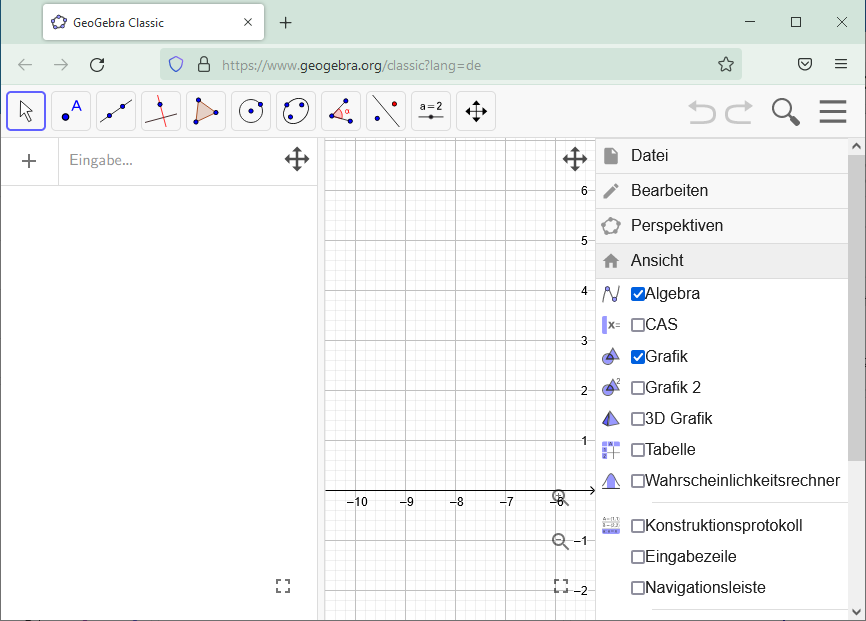Image resolution: width=866 pixels, height=621 pixels.
Task: Select the Line tool
Action: point(115,111)
